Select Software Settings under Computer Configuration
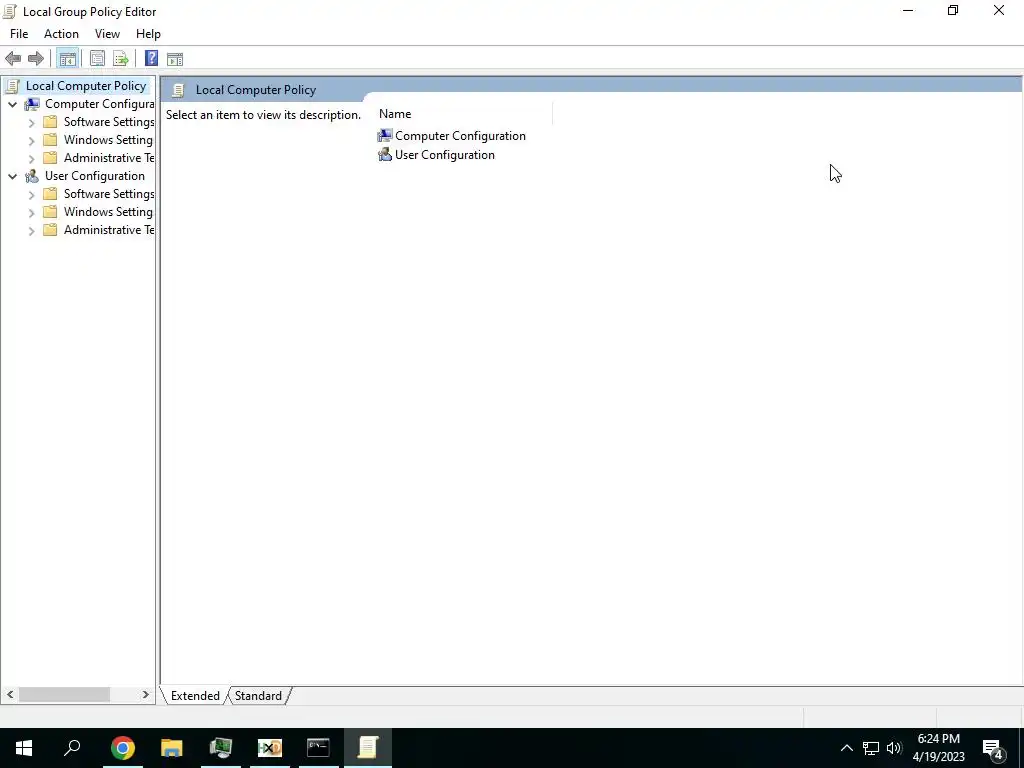Image resolution: width=1024 pixels, height=768 pixels. 108,122
